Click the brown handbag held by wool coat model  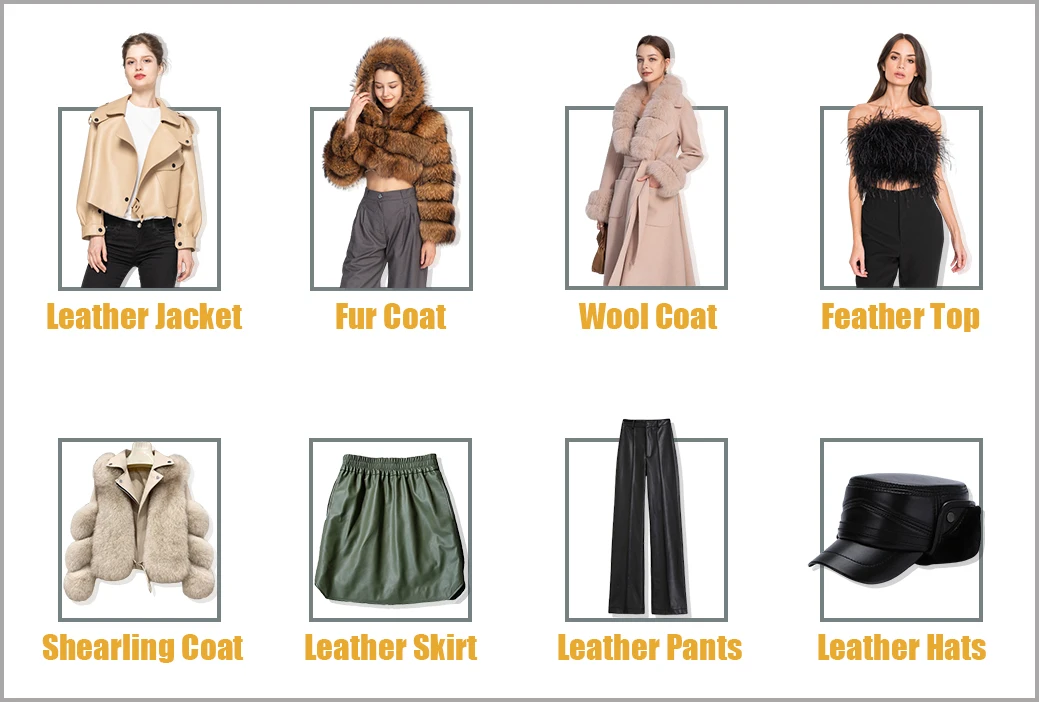pos(599,250)
